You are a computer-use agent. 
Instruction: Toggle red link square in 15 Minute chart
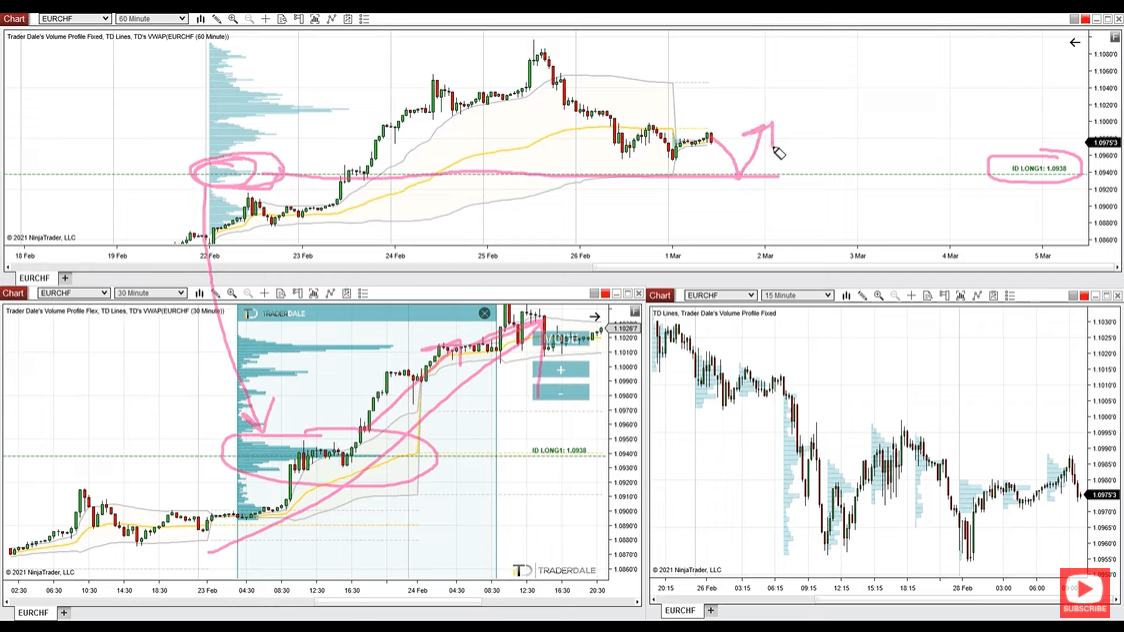click(x=1085, y=296)
